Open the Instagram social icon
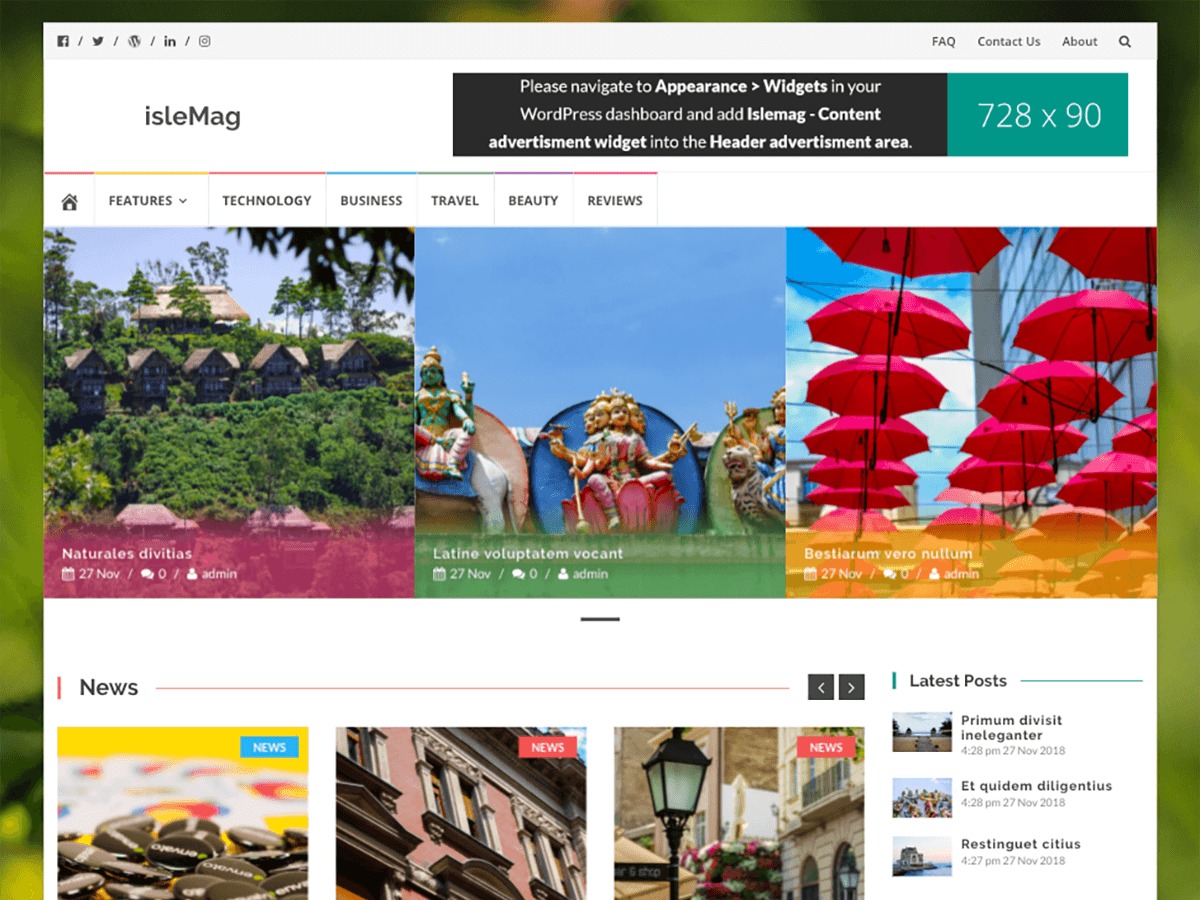The height and width of the screenshot is (900, 1200). click(204, 41)
